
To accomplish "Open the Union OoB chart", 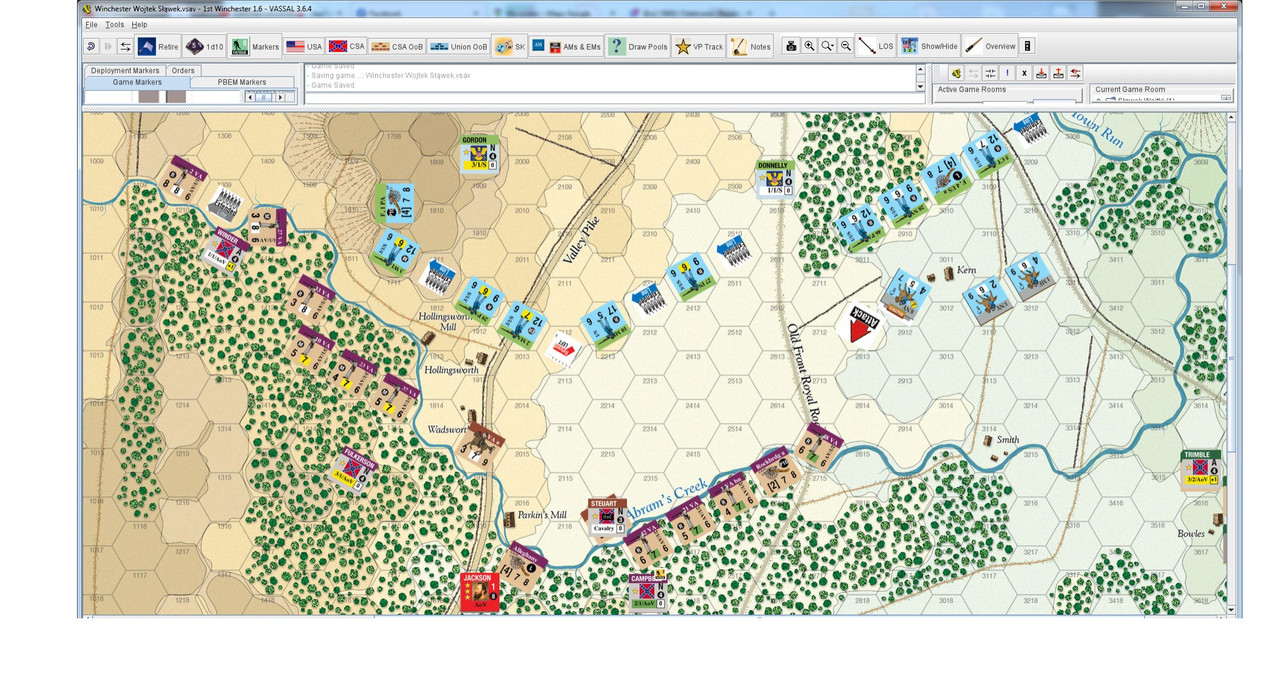I will tap(459, 46).
